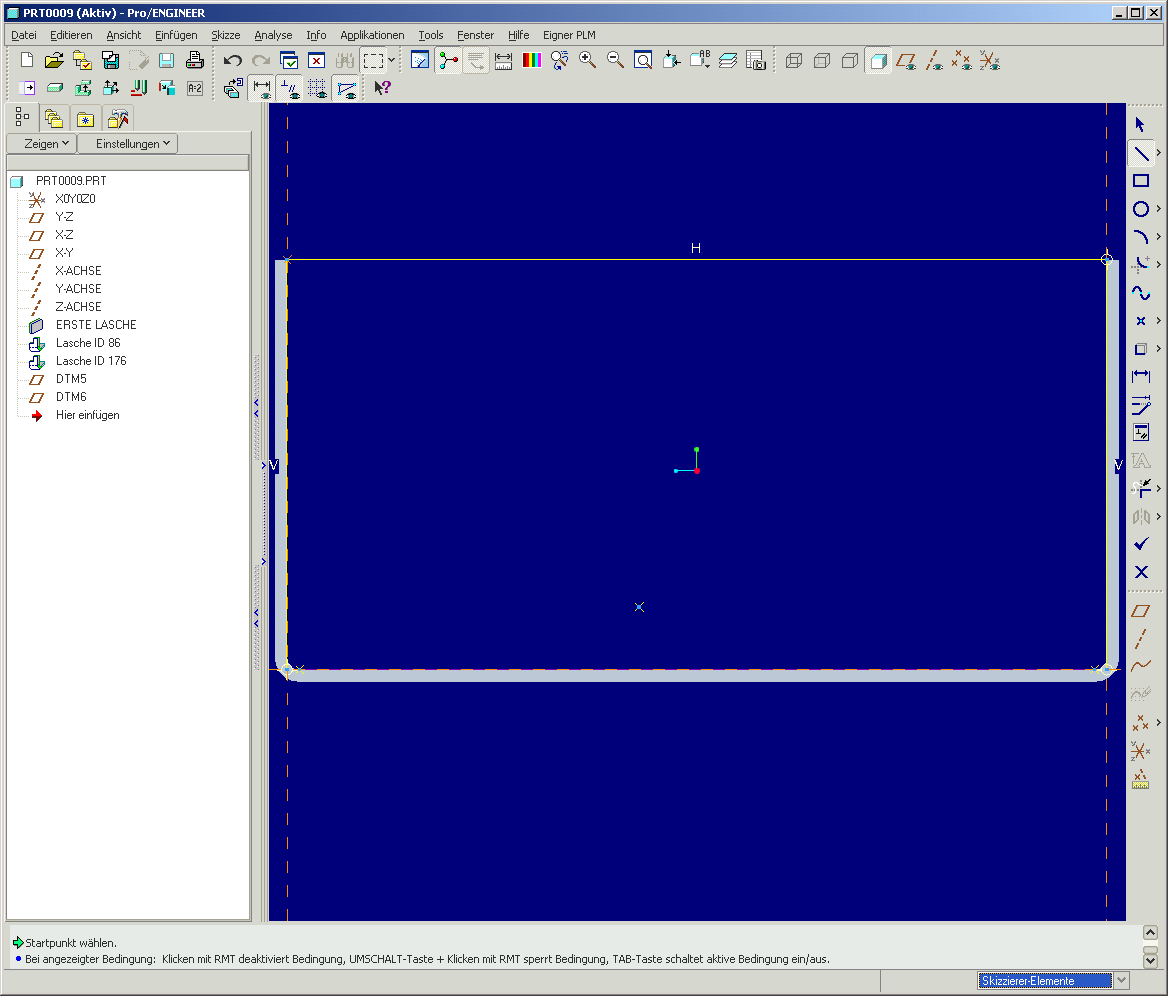Expand the Trim tool flyout arrow
The height and width of the screenshot is (996, 1168).
[x=1159, y=489]
